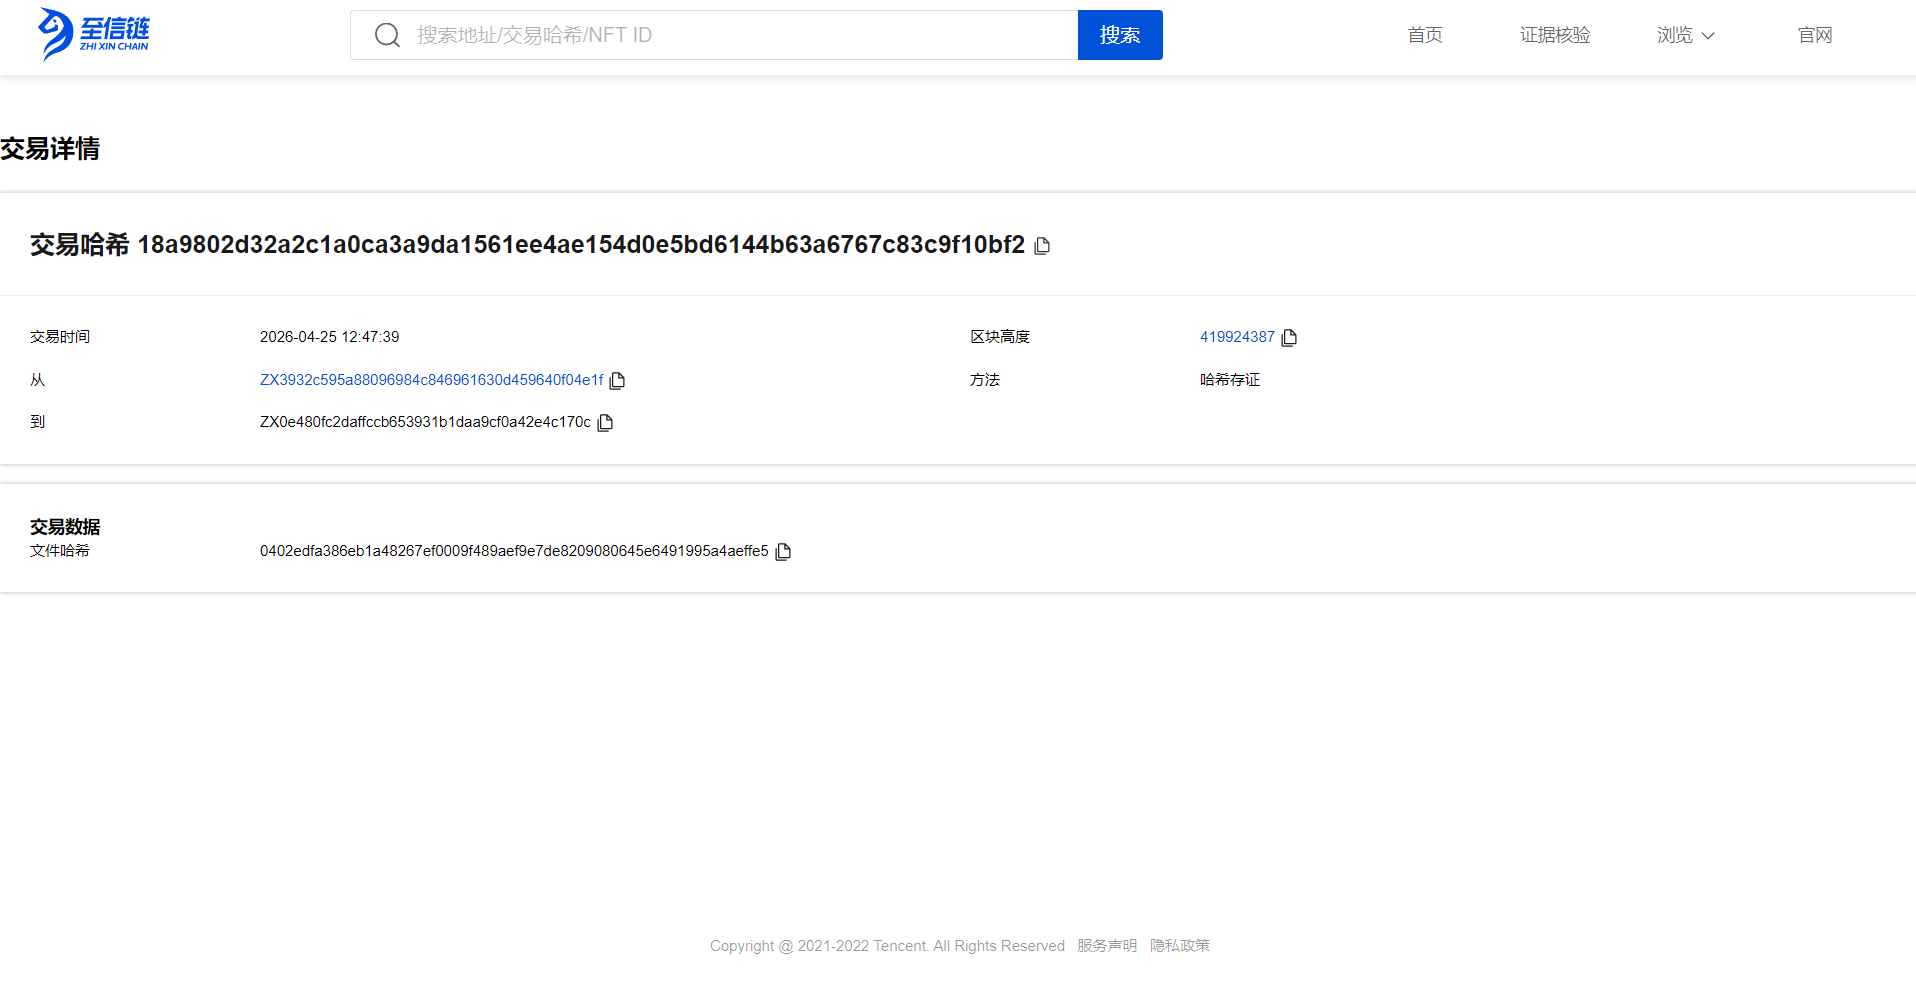Follow the block height 419924387 link

tap(1237, 337)
